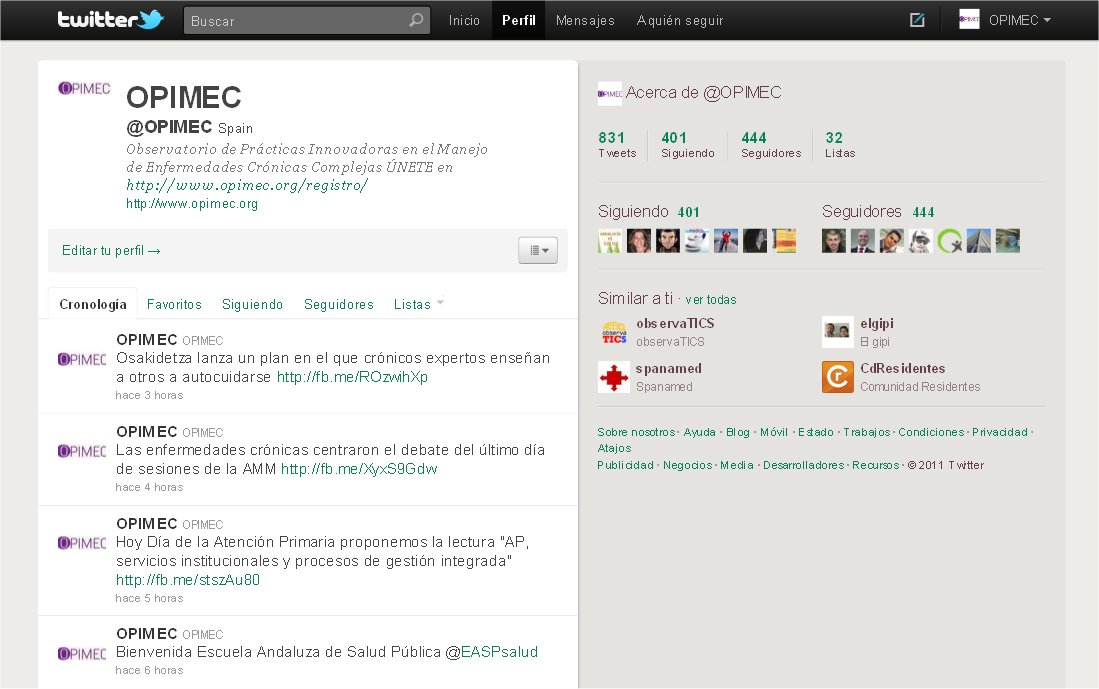The width and height of the screenshot is (1099, 689).
Task: Click fourth avatar in Seguidores row
Action: pos(921,240)
